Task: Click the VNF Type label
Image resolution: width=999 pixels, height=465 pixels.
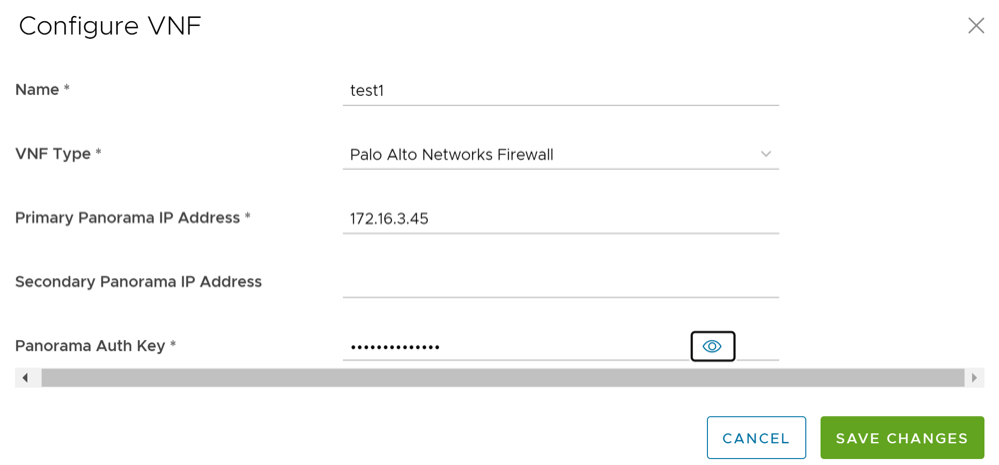Action: pyautogui.click(x=53, y=154)
